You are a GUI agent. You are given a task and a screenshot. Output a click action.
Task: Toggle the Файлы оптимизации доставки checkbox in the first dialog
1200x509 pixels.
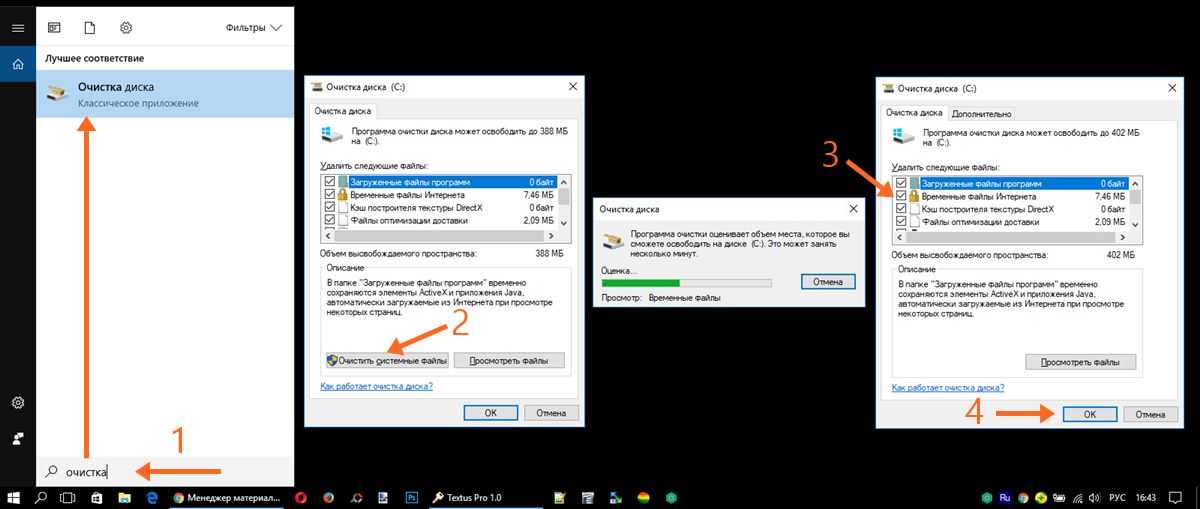pyautogui.click(x=329, y=221)
